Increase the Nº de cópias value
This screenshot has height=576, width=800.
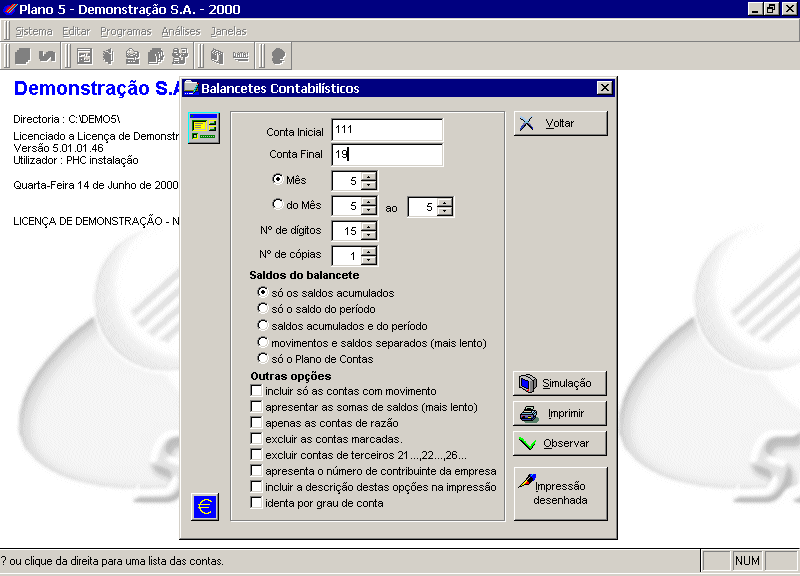click(368, 251)
